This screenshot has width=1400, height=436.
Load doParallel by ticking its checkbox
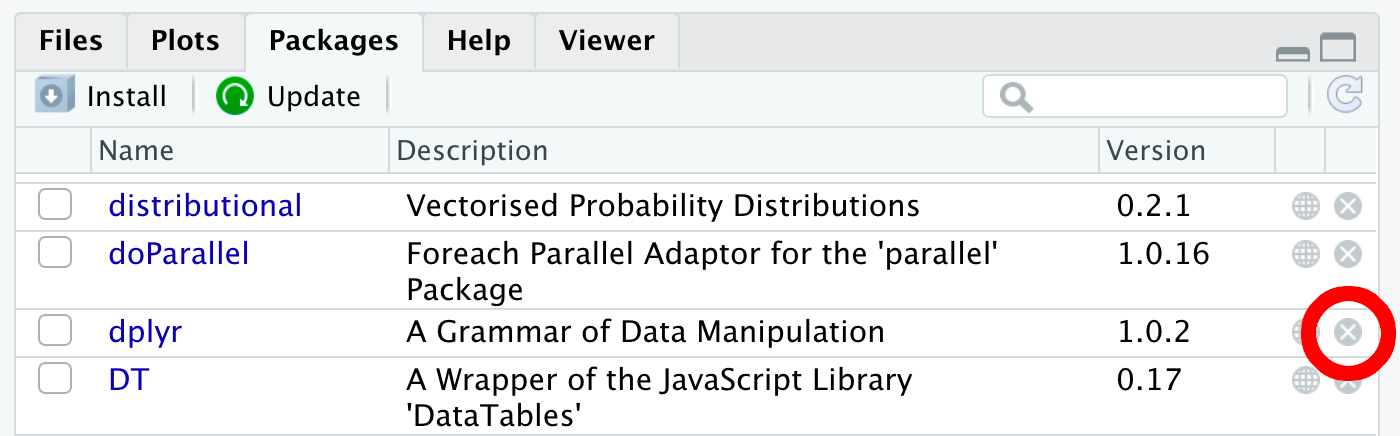pyautogui.click(x=55, y=253)
